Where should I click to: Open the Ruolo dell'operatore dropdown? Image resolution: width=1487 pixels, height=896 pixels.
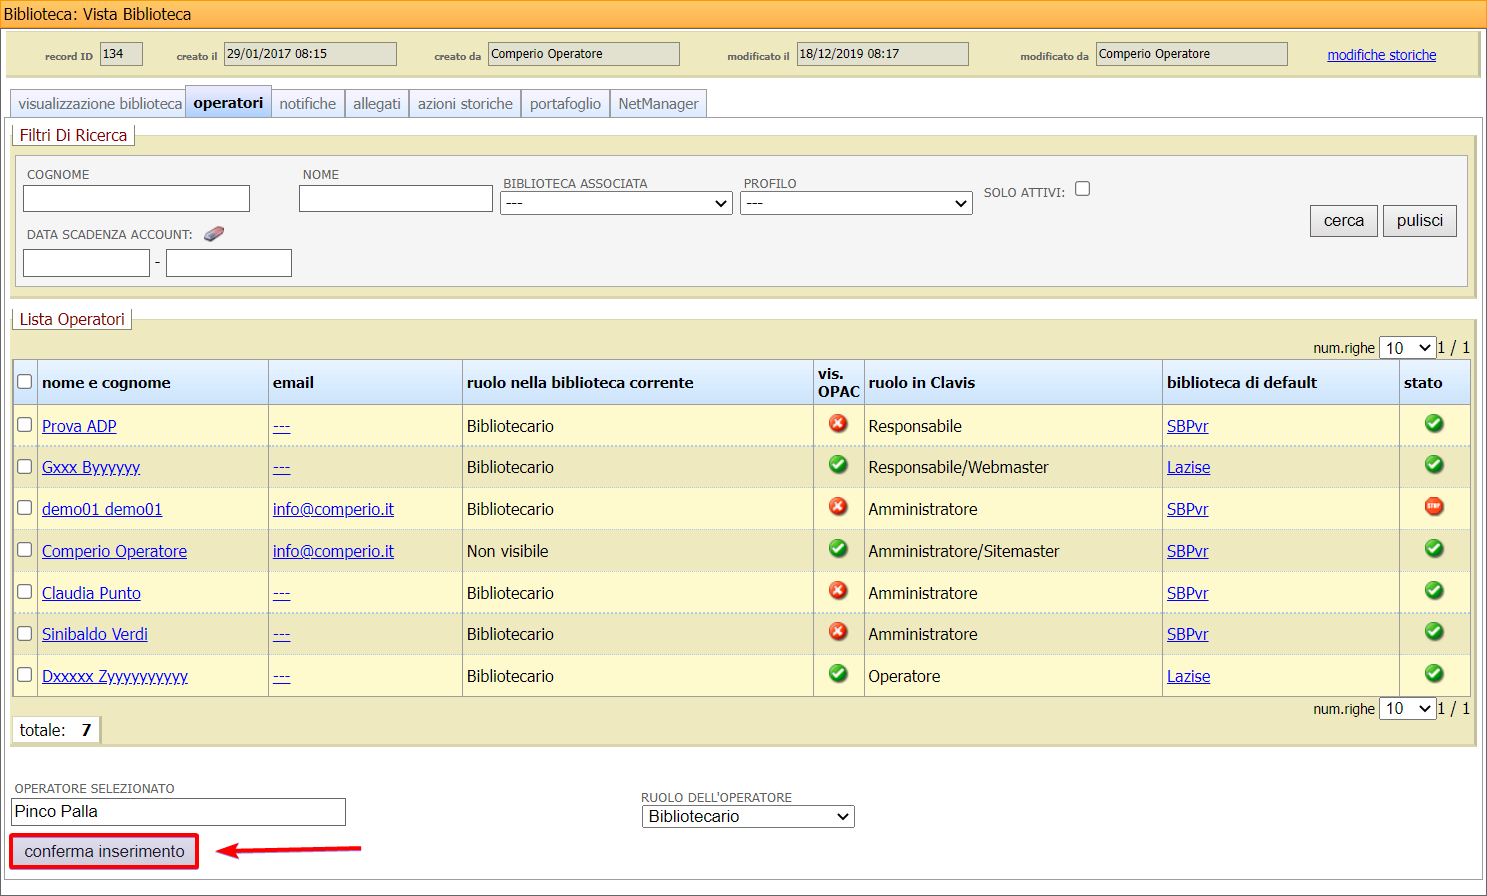pos(748,817)
